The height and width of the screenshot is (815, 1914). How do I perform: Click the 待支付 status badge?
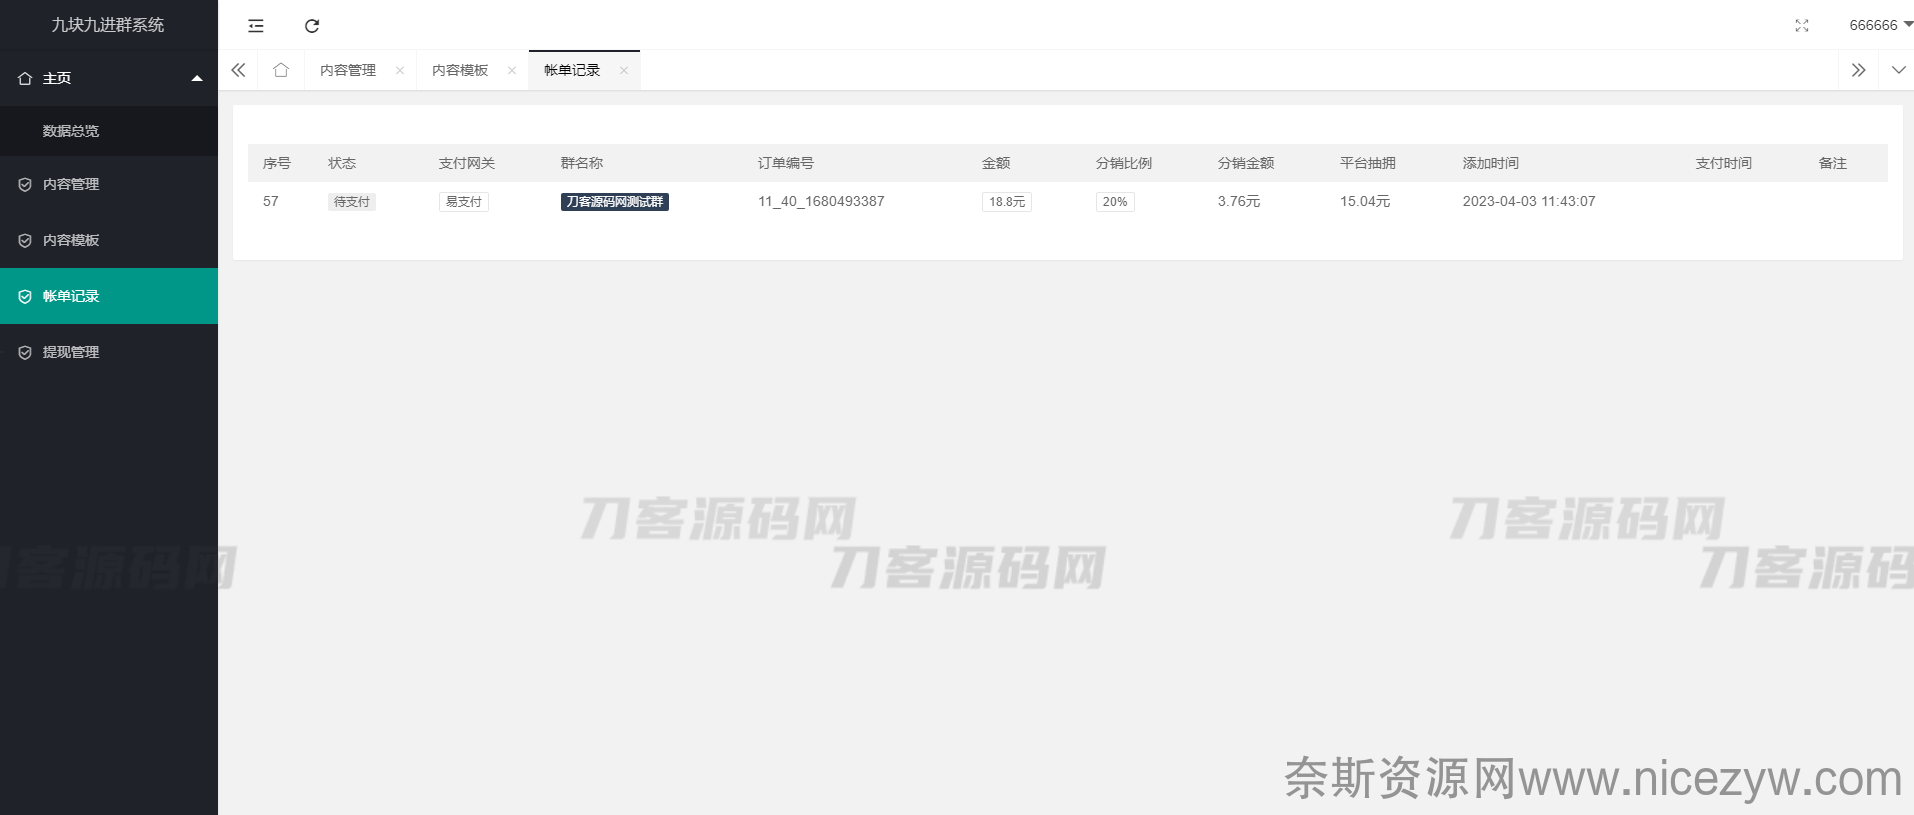coord(351,202)
